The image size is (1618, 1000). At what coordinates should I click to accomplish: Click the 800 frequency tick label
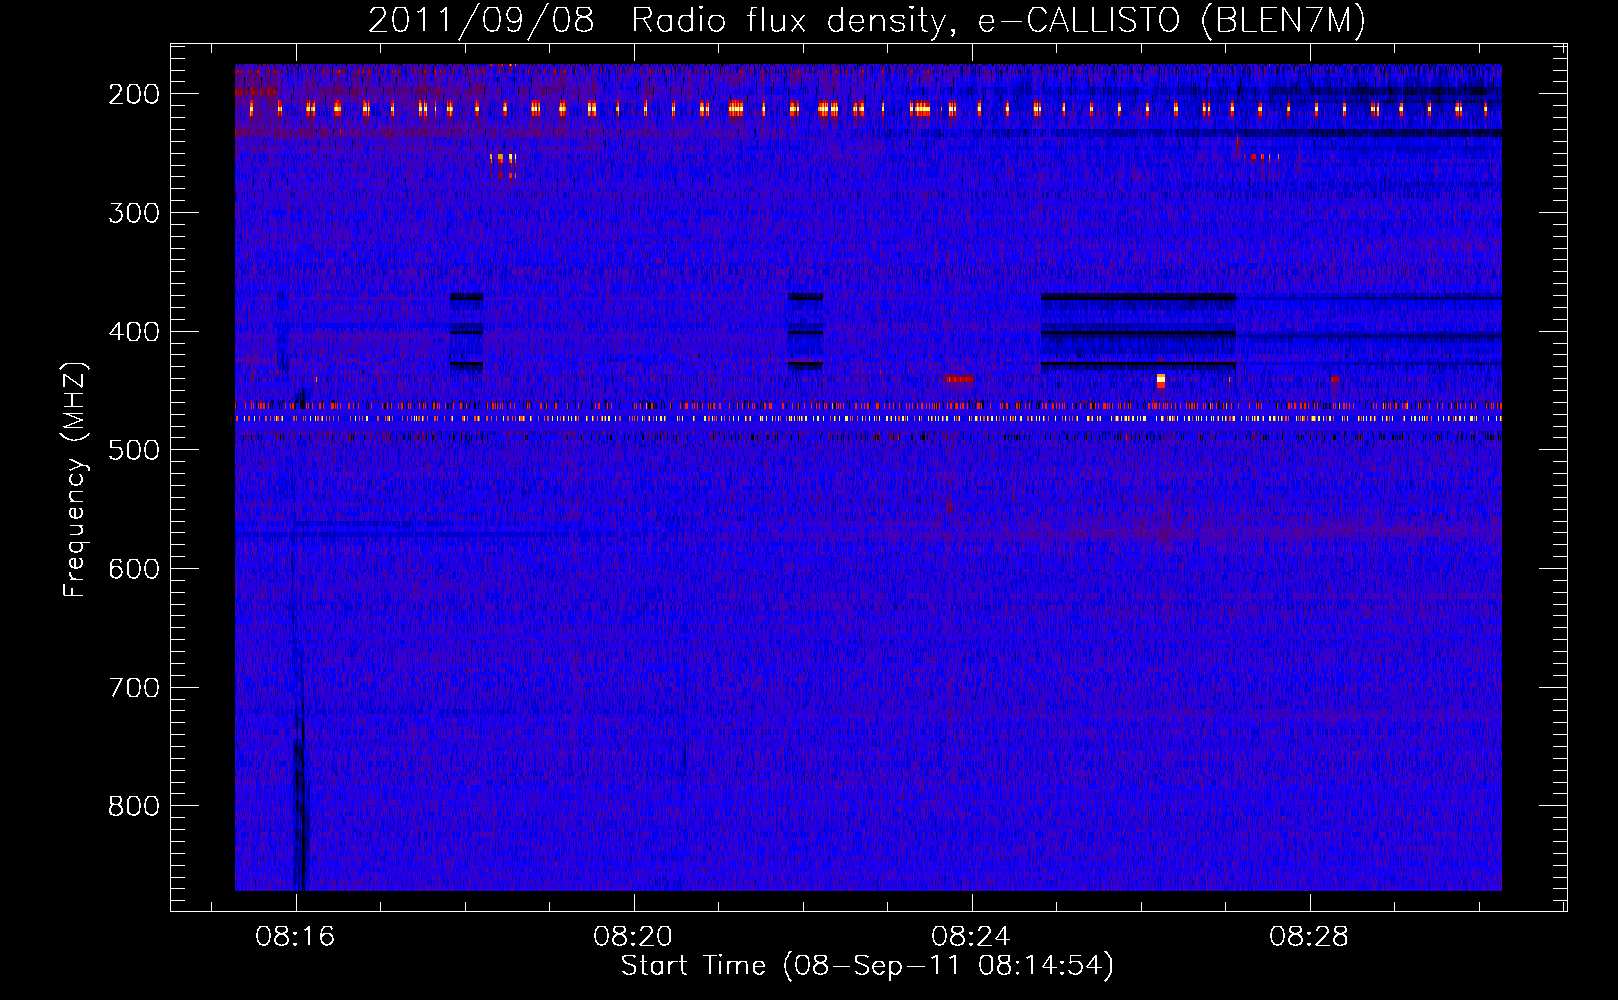tap(133, 806)
